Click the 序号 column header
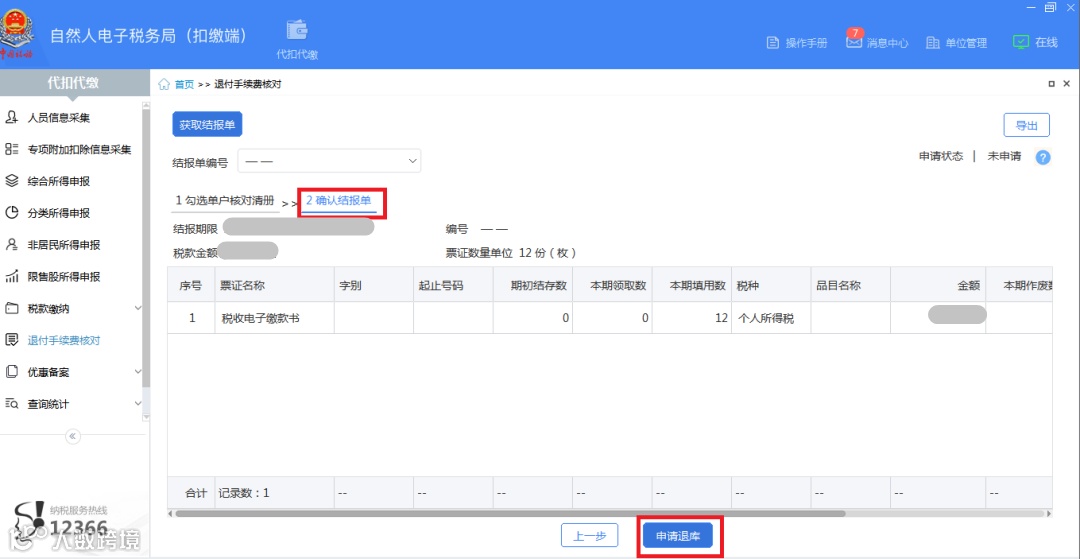The width and height of the screenshot is (1080, 559). coord(191,285)
